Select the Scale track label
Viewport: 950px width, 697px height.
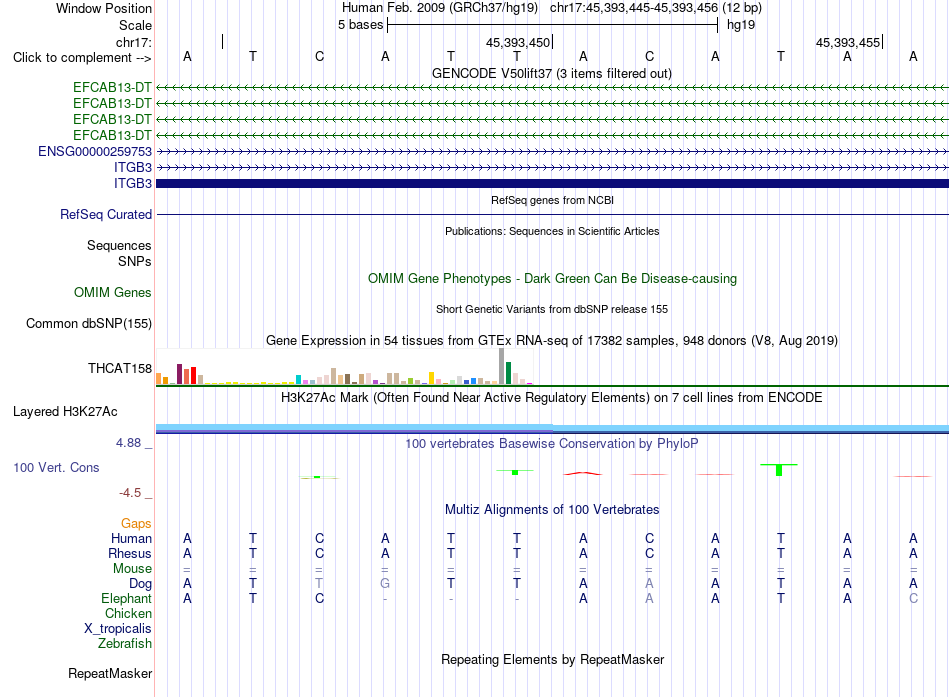click(135, 25)
